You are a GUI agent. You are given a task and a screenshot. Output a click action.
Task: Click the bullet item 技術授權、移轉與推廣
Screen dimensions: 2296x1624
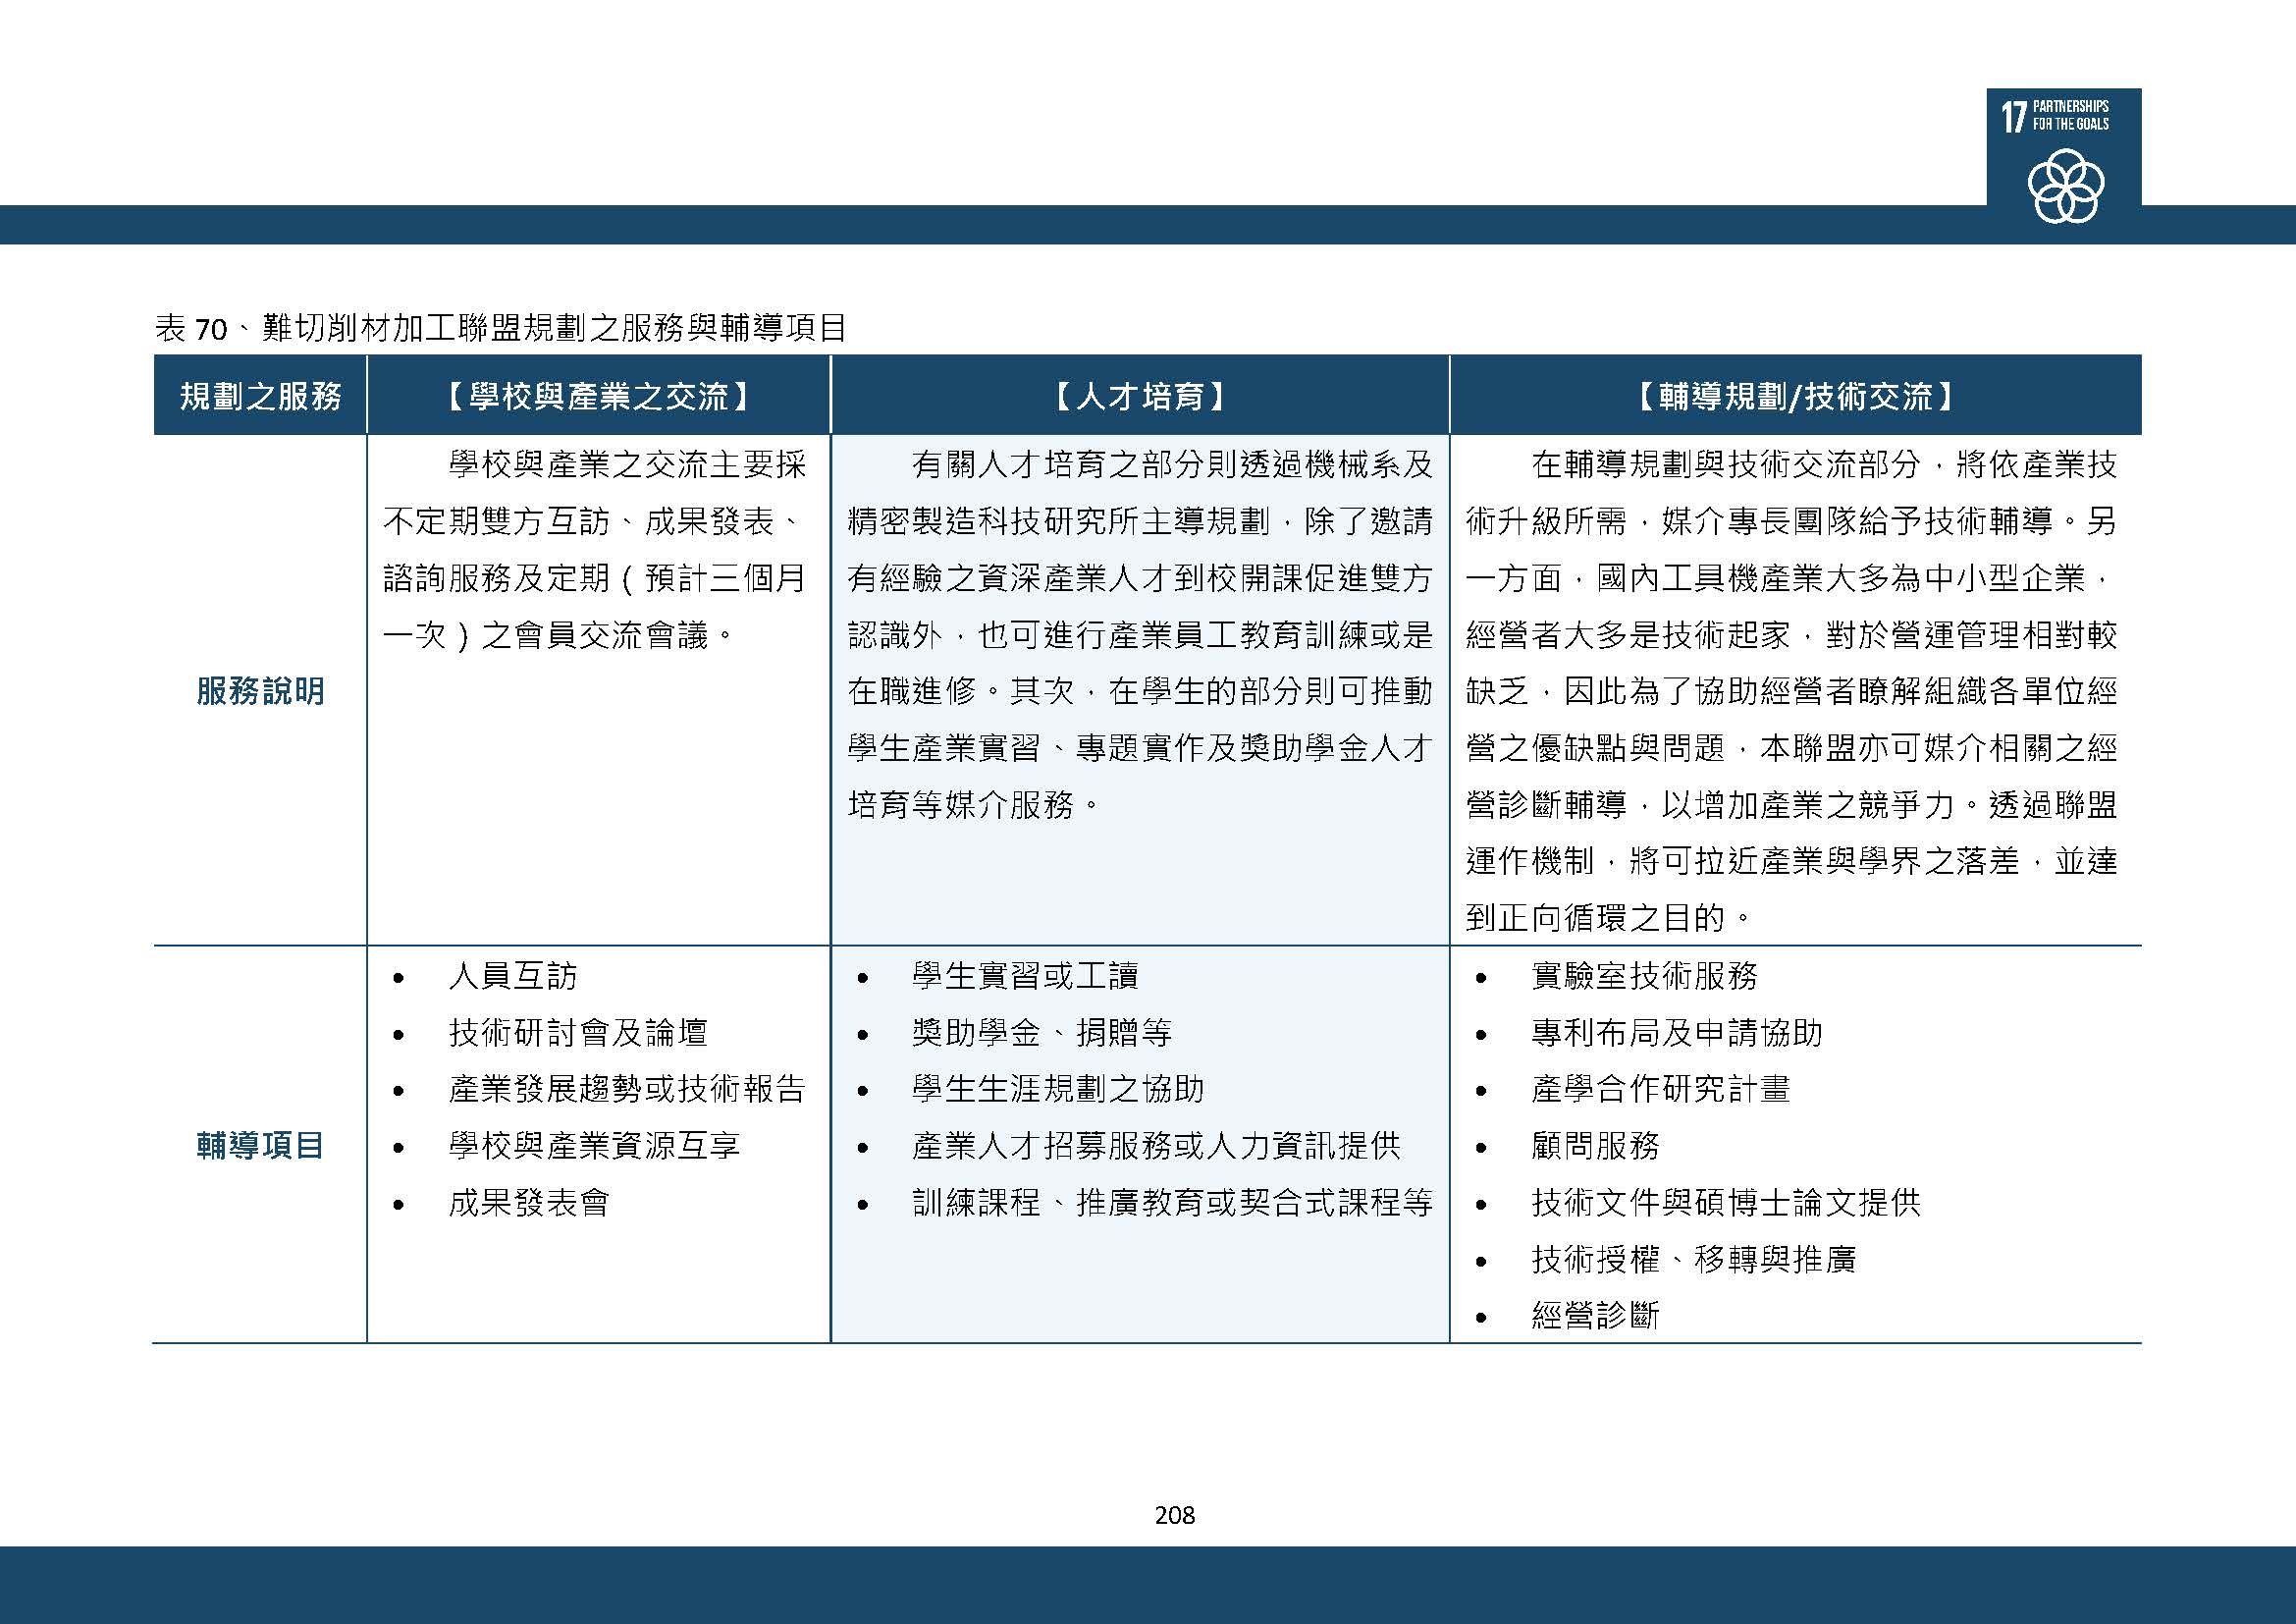tap(1693, 1259)
